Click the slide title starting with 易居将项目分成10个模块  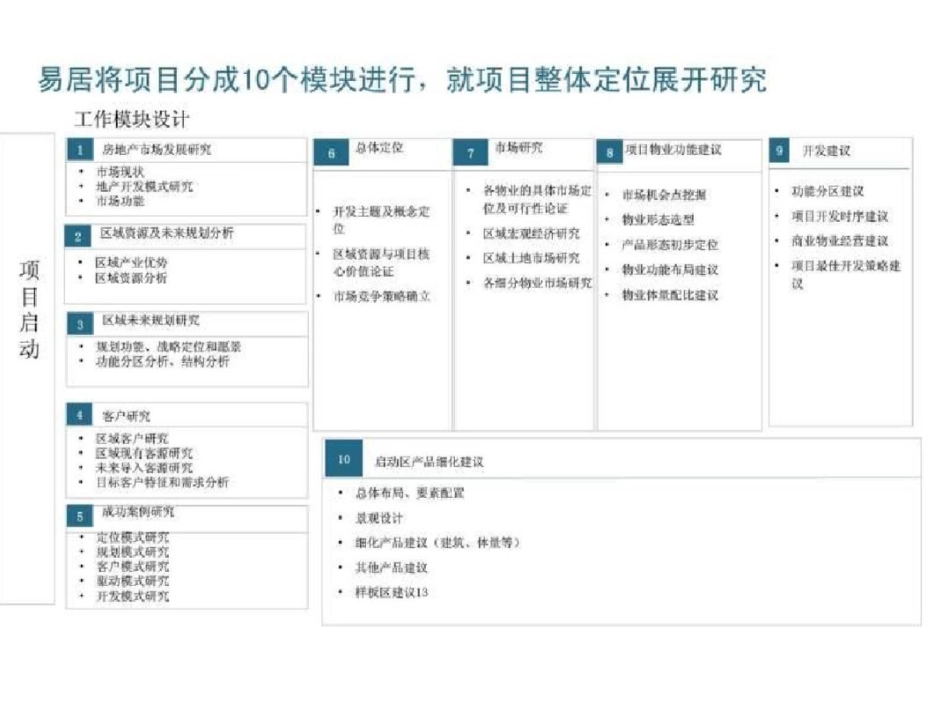(402, 80)
